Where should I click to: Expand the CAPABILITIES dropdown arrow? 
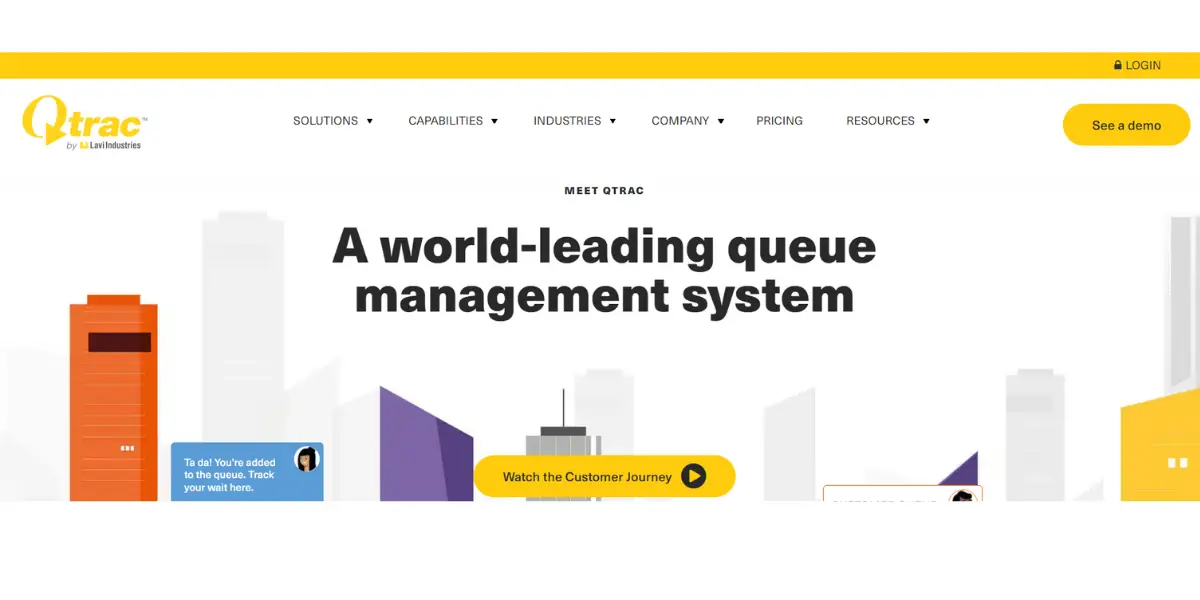[x=494, y=121]
